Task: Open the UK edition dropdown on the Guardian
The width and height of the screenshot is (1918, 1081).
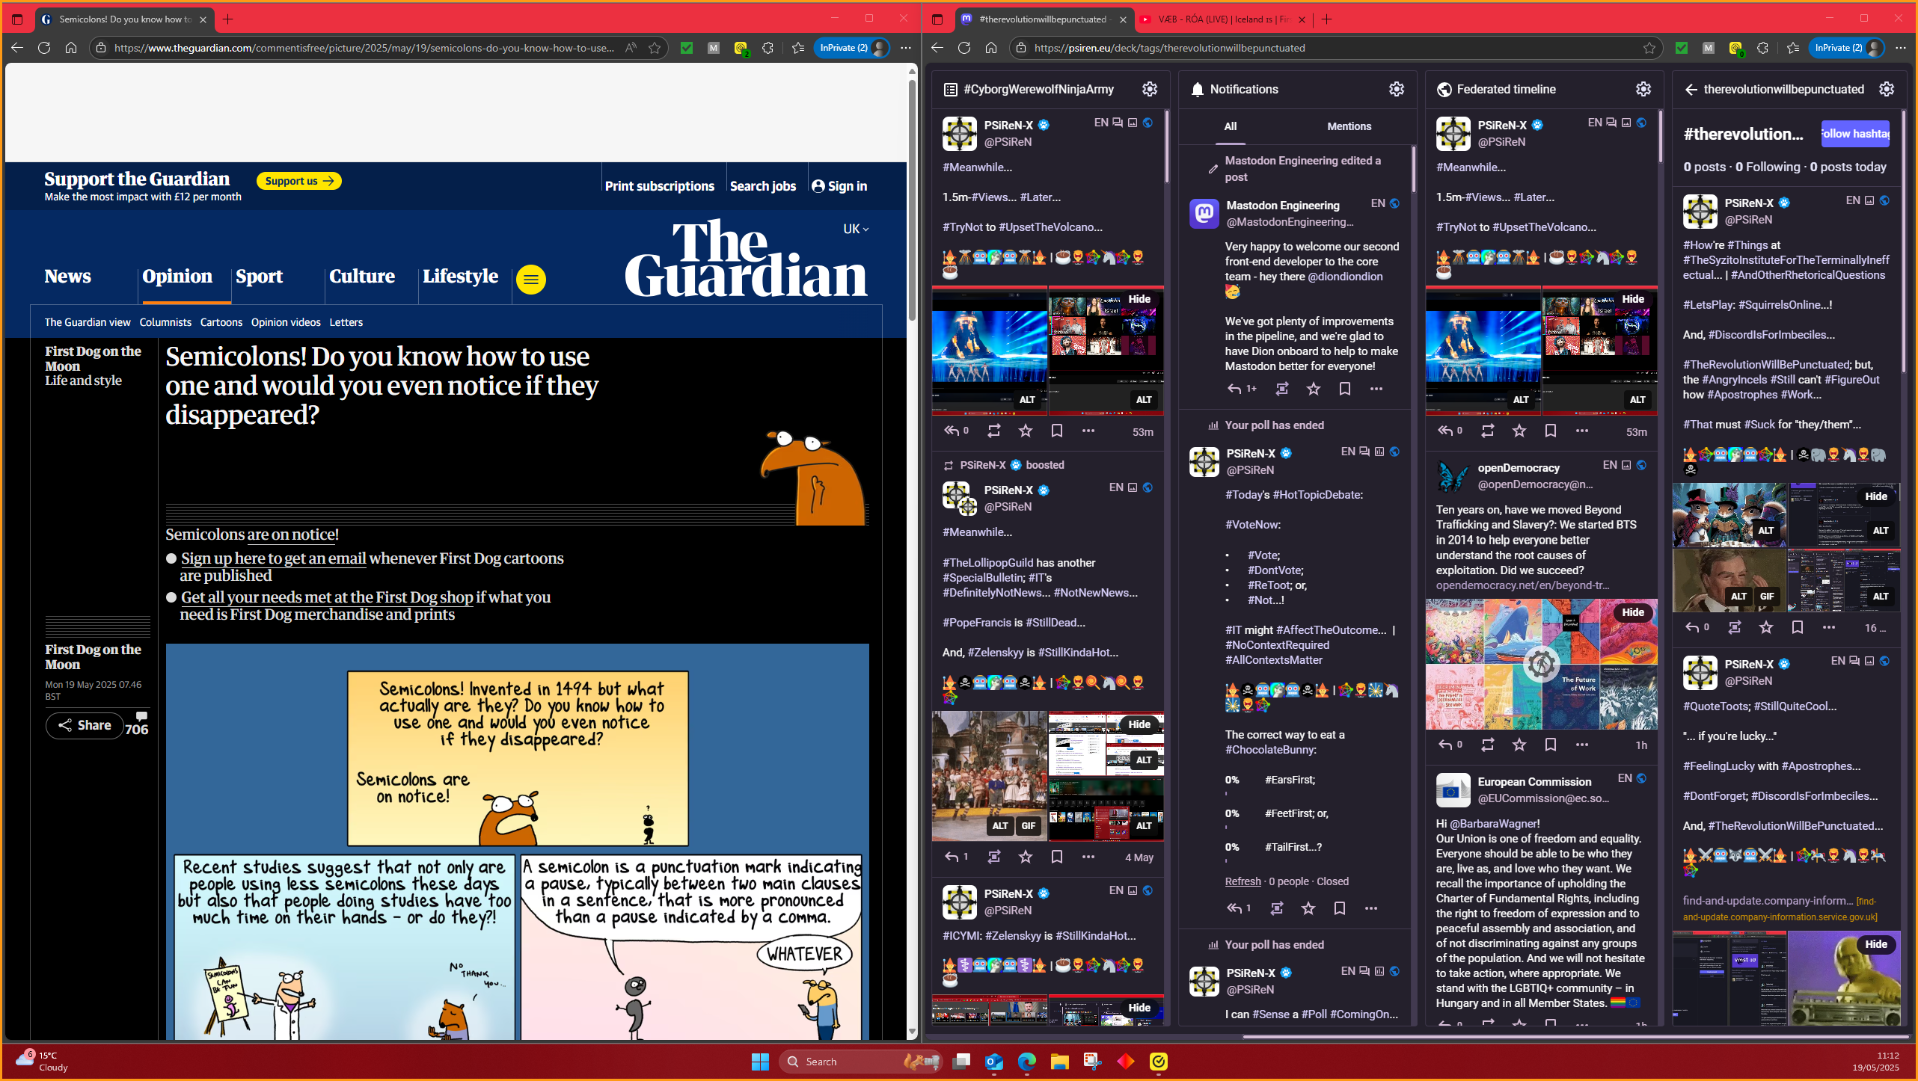Action: tap(856, 229)
